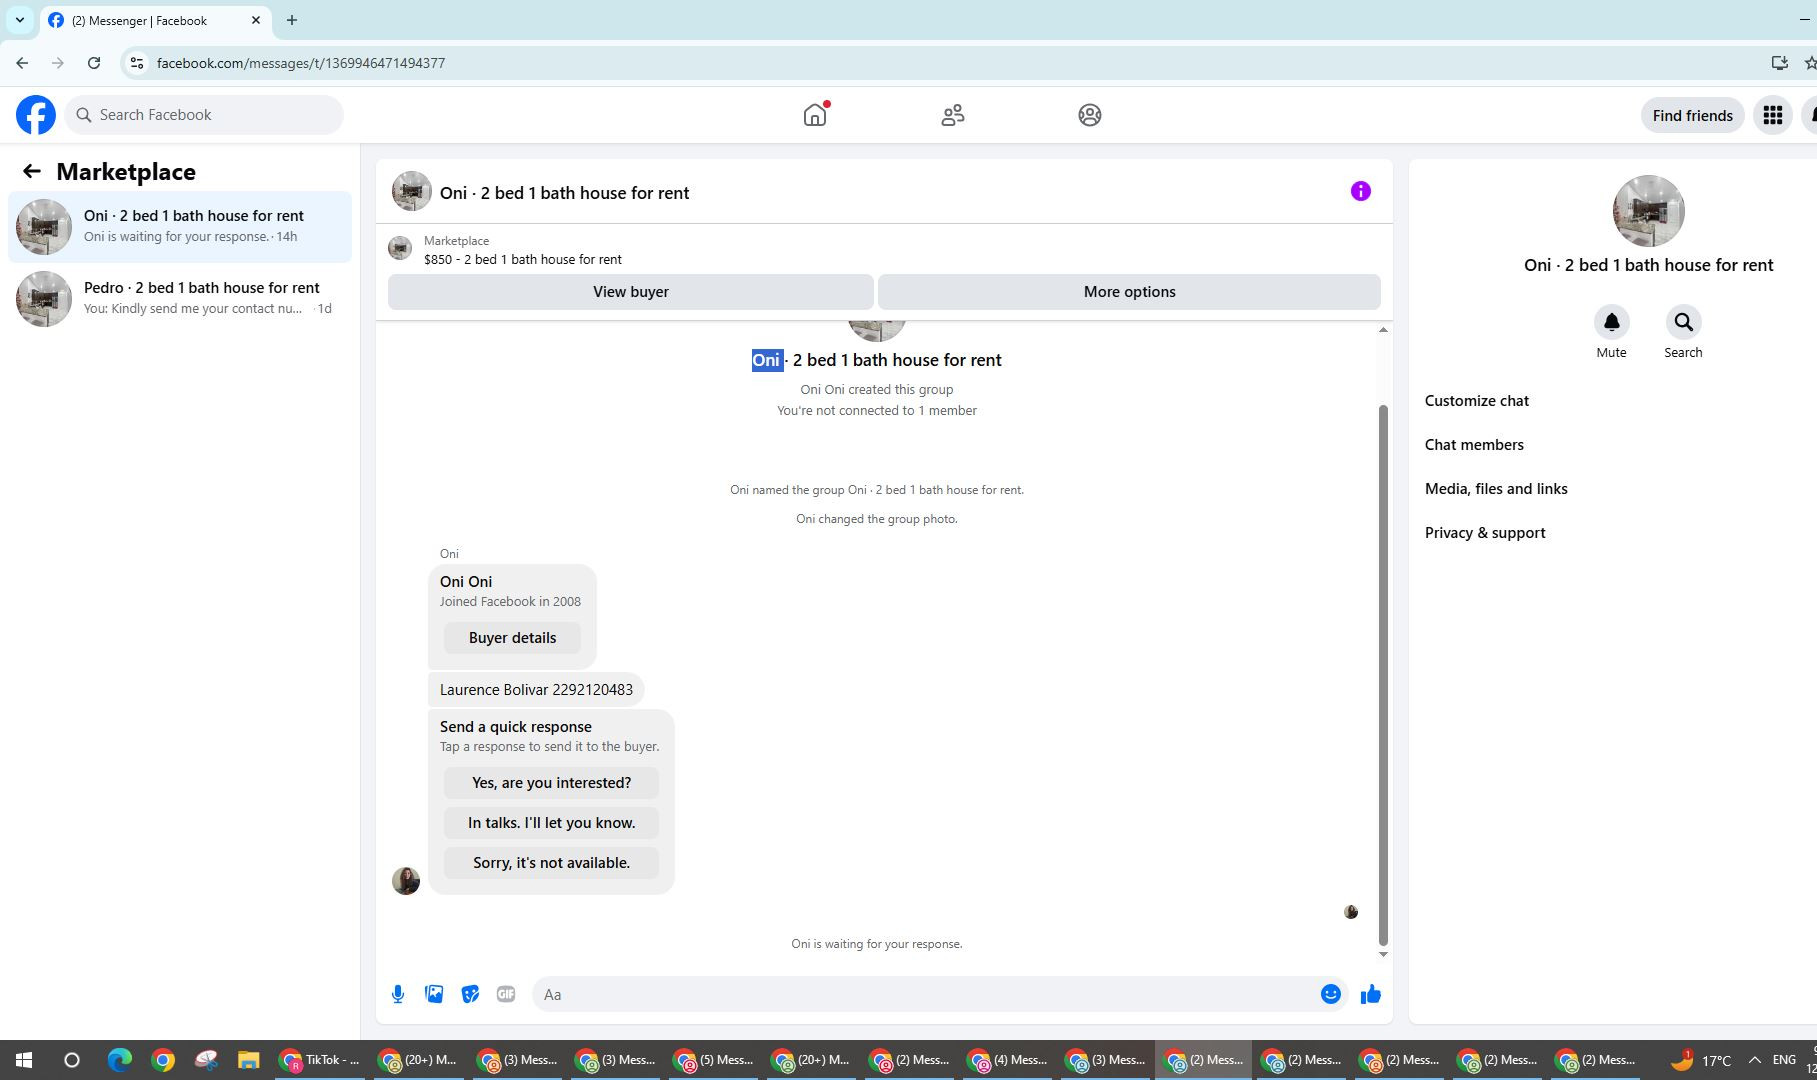Click sender avatar beside quick responses

pyautogui.click(x=406, y=881)
